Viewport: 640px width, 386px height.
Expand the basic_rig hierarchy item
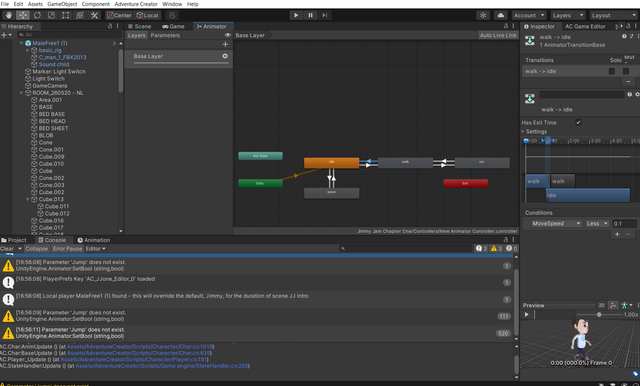pos(28,50)
